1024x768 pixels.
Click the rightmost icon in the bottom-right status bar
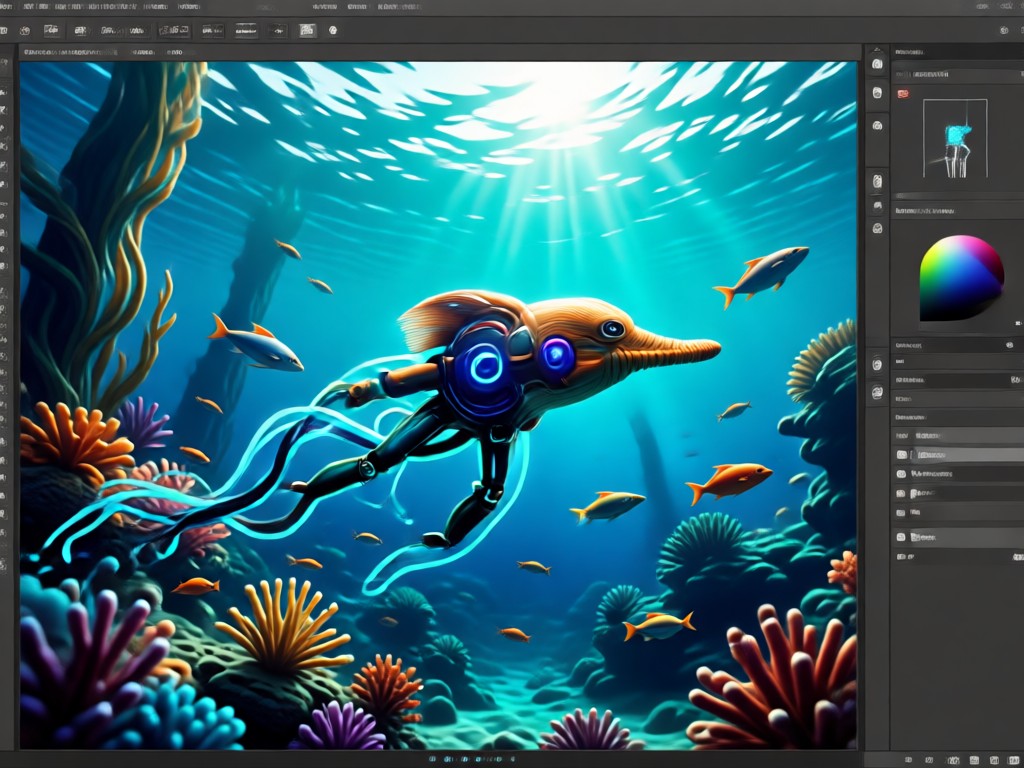pos(1014,760)
